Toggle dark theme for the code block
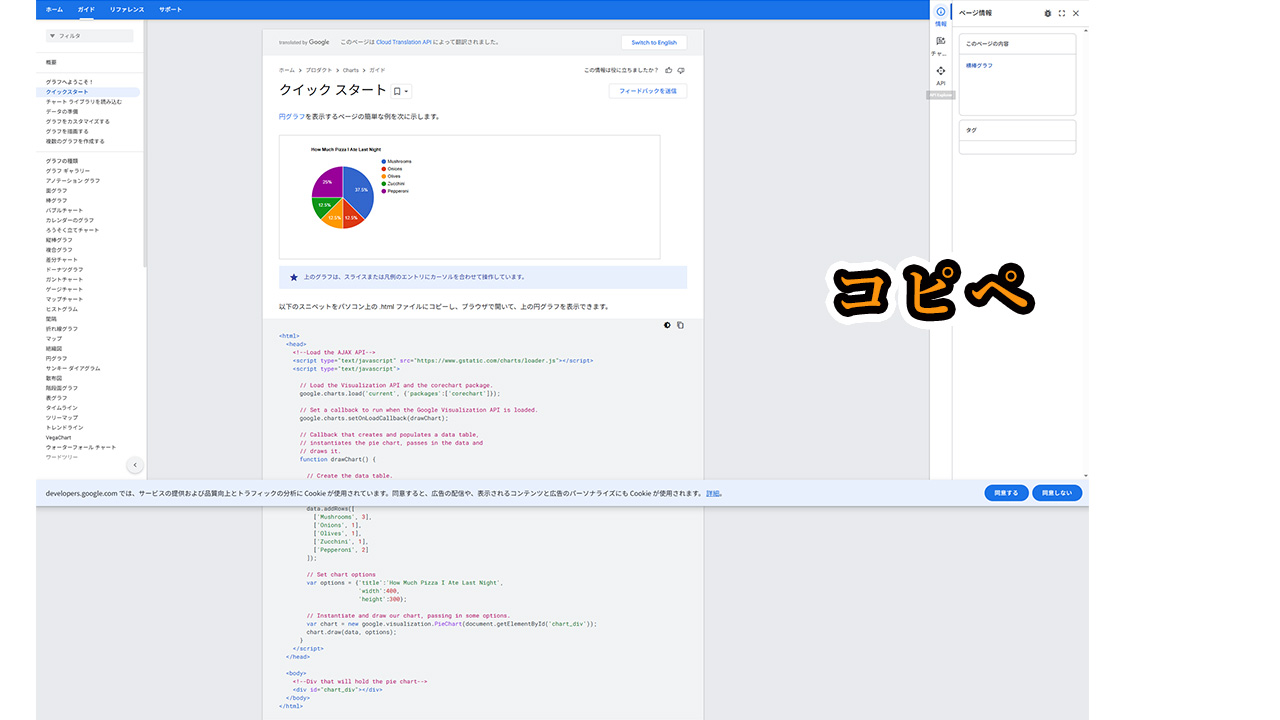 click(x=668, y=325)
